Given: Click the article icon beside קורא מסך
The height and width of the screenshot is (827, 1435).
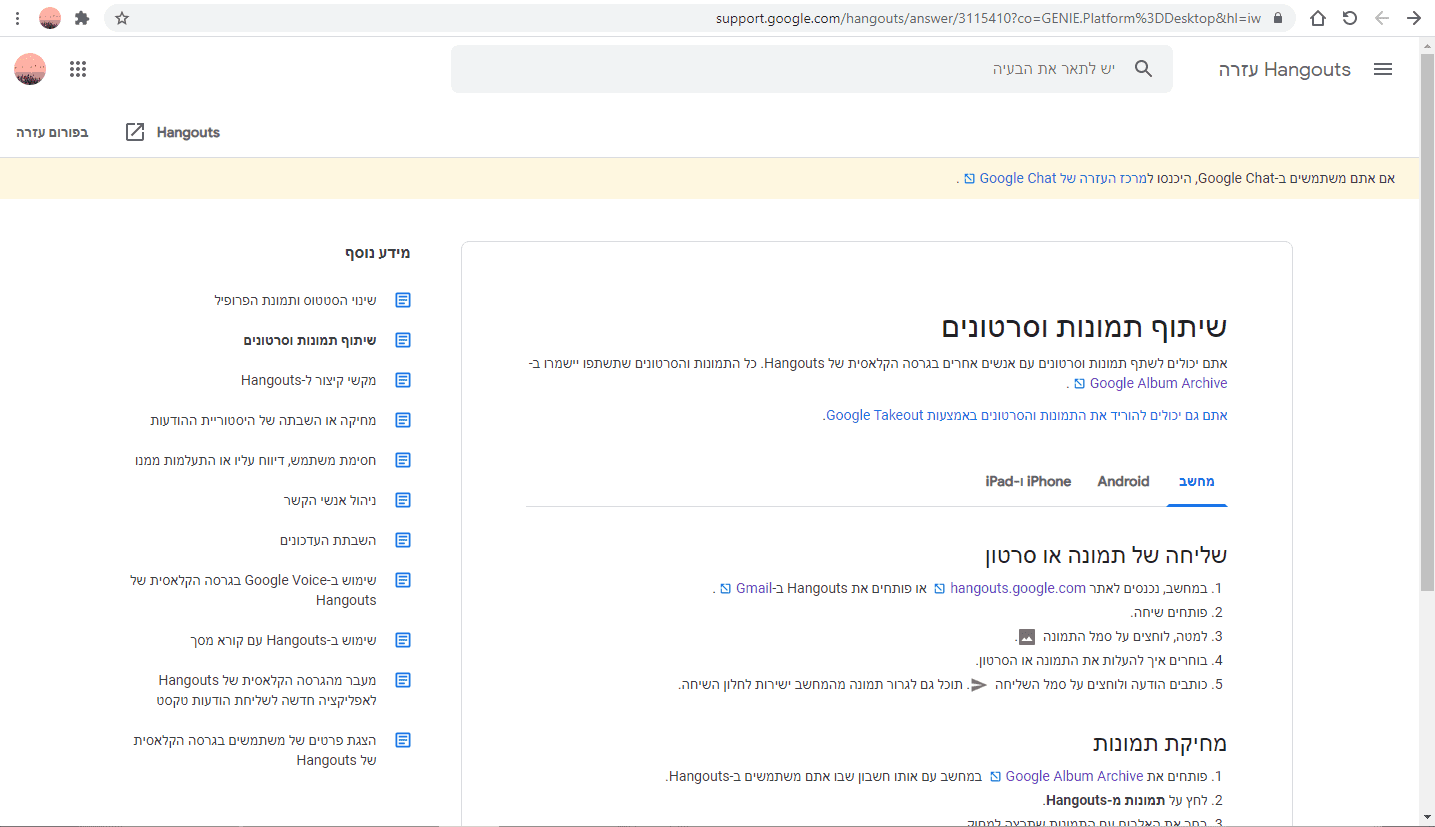Looking at the screenshot, I should (x=403, y=640).
